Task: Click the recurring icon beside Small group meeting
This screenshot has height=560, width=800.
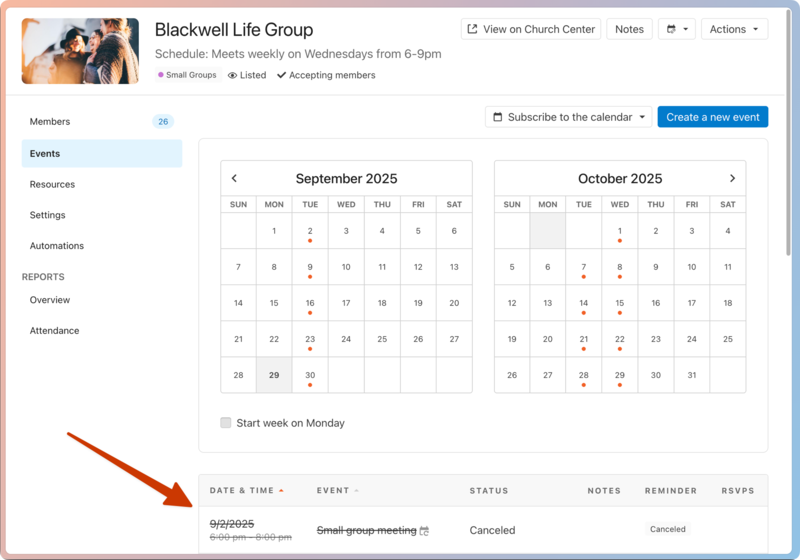Action: (425, 531)
